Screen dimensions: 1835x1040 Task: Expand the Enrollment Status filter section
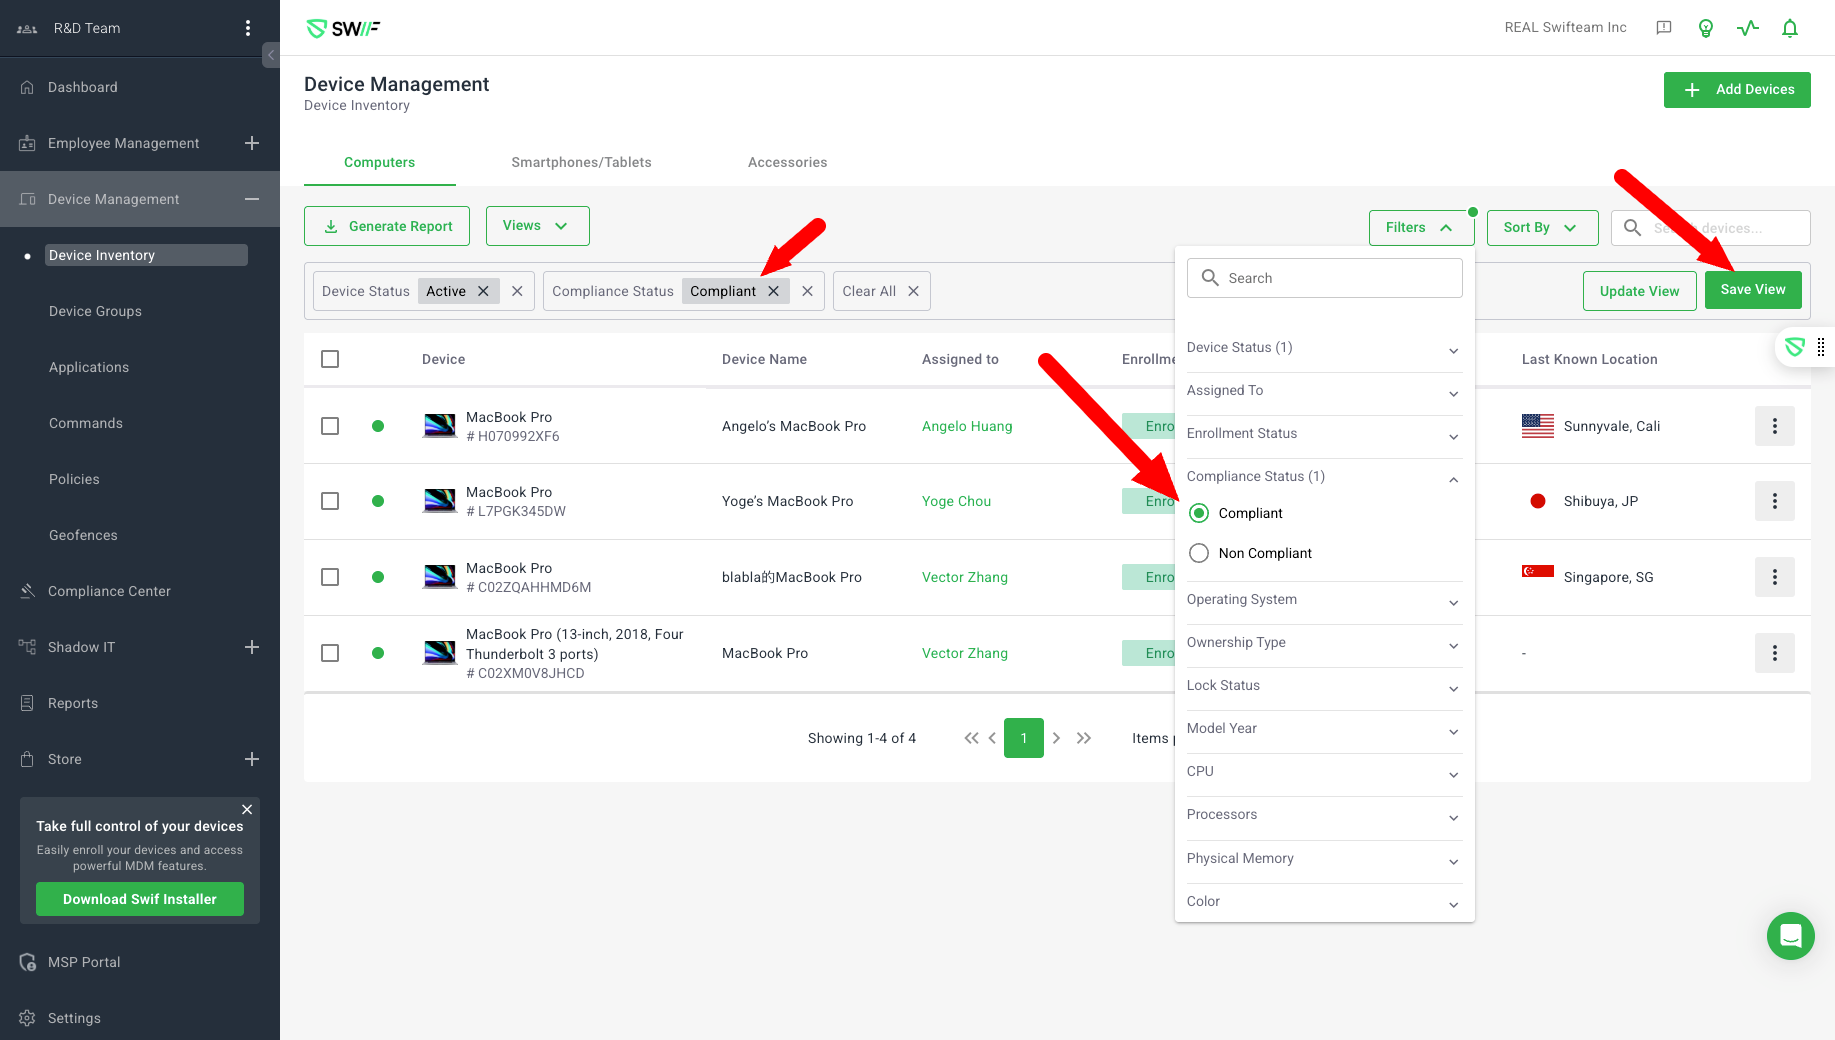(x=1324, y=434)
